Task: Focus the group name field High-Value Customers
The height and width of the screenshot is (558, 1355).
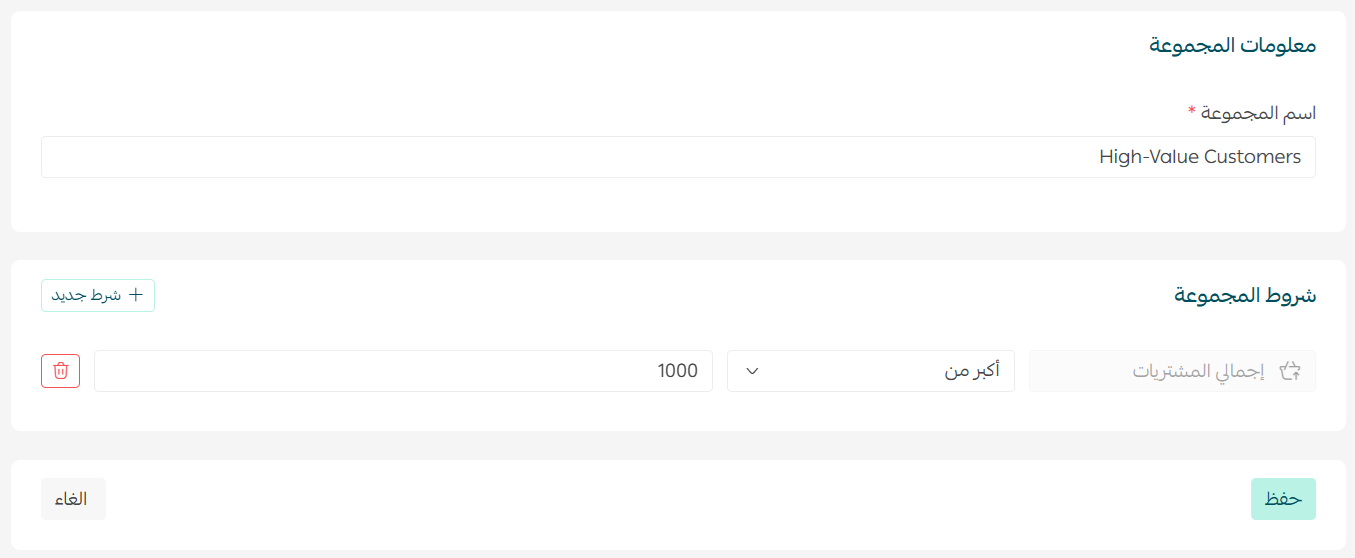Action: 678,157
